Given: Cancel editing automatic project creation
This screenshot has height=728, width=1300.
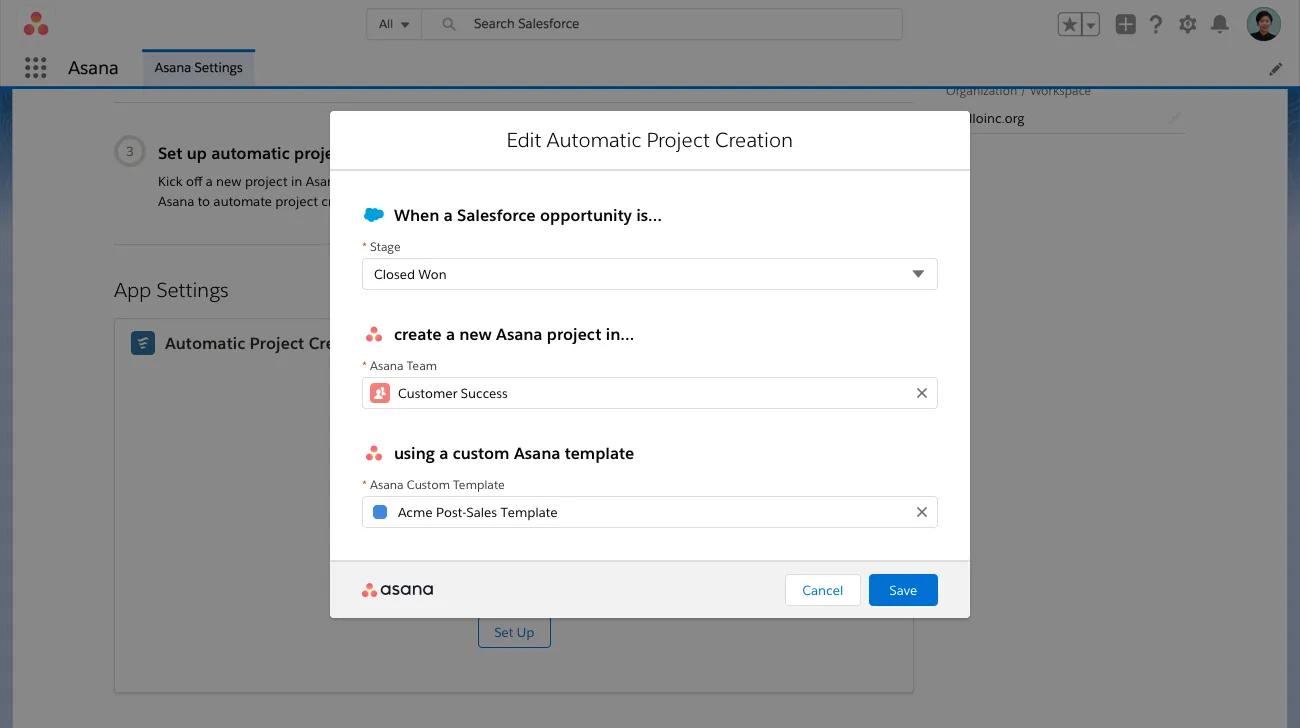Looking at the screenshot, I should 822,589.
